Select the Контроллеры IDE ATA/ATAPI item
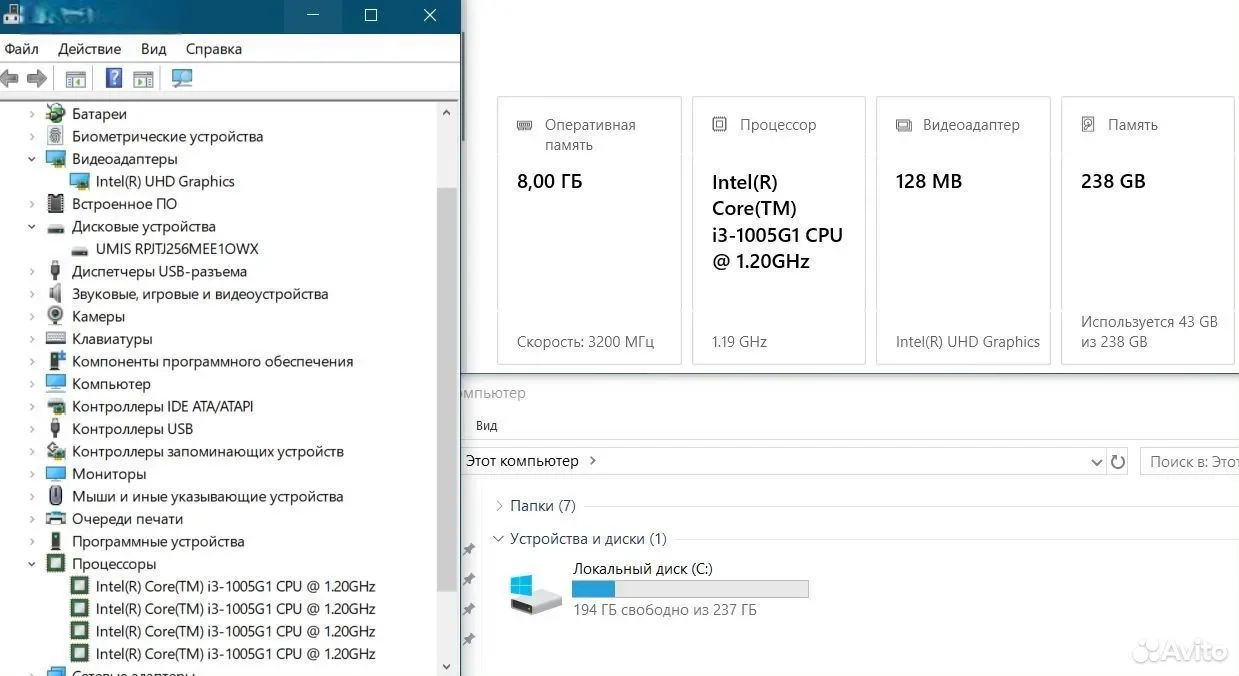This screenshot has width=1239, height=676. (162, 406)
